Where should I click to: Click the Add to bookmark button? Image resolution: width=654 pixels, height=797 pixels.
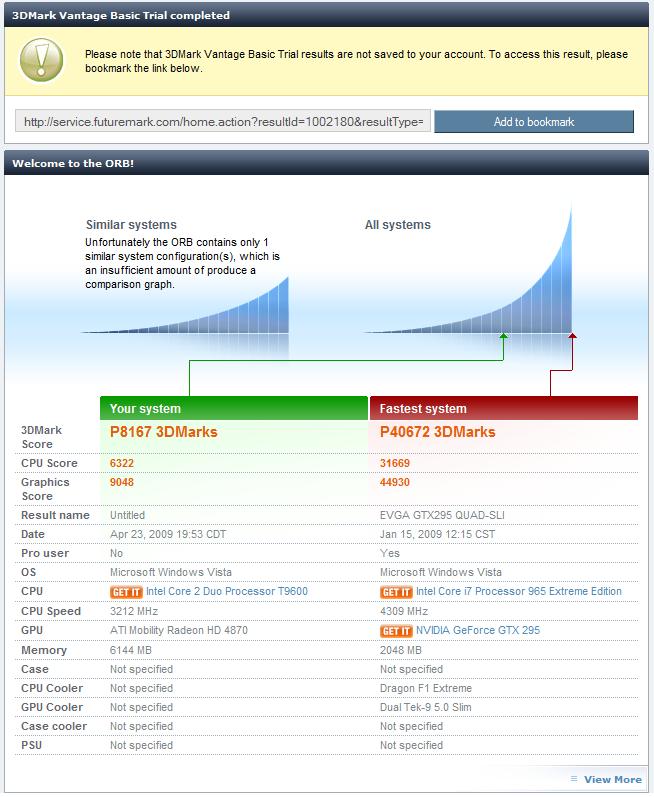[x=534, y=122]
